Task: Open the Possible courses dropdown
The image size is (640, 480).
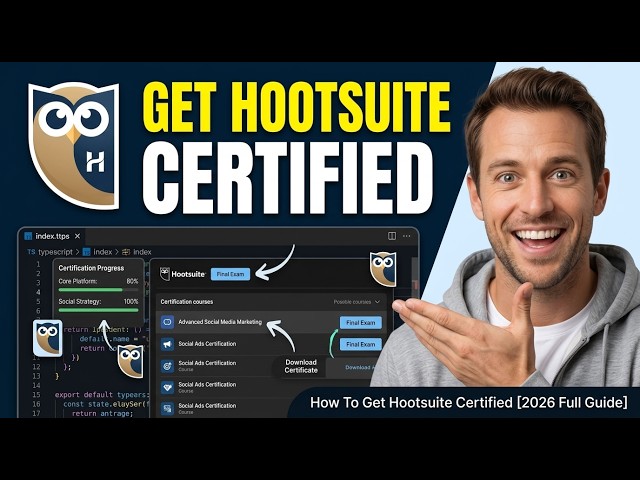Action: (356, 302)
